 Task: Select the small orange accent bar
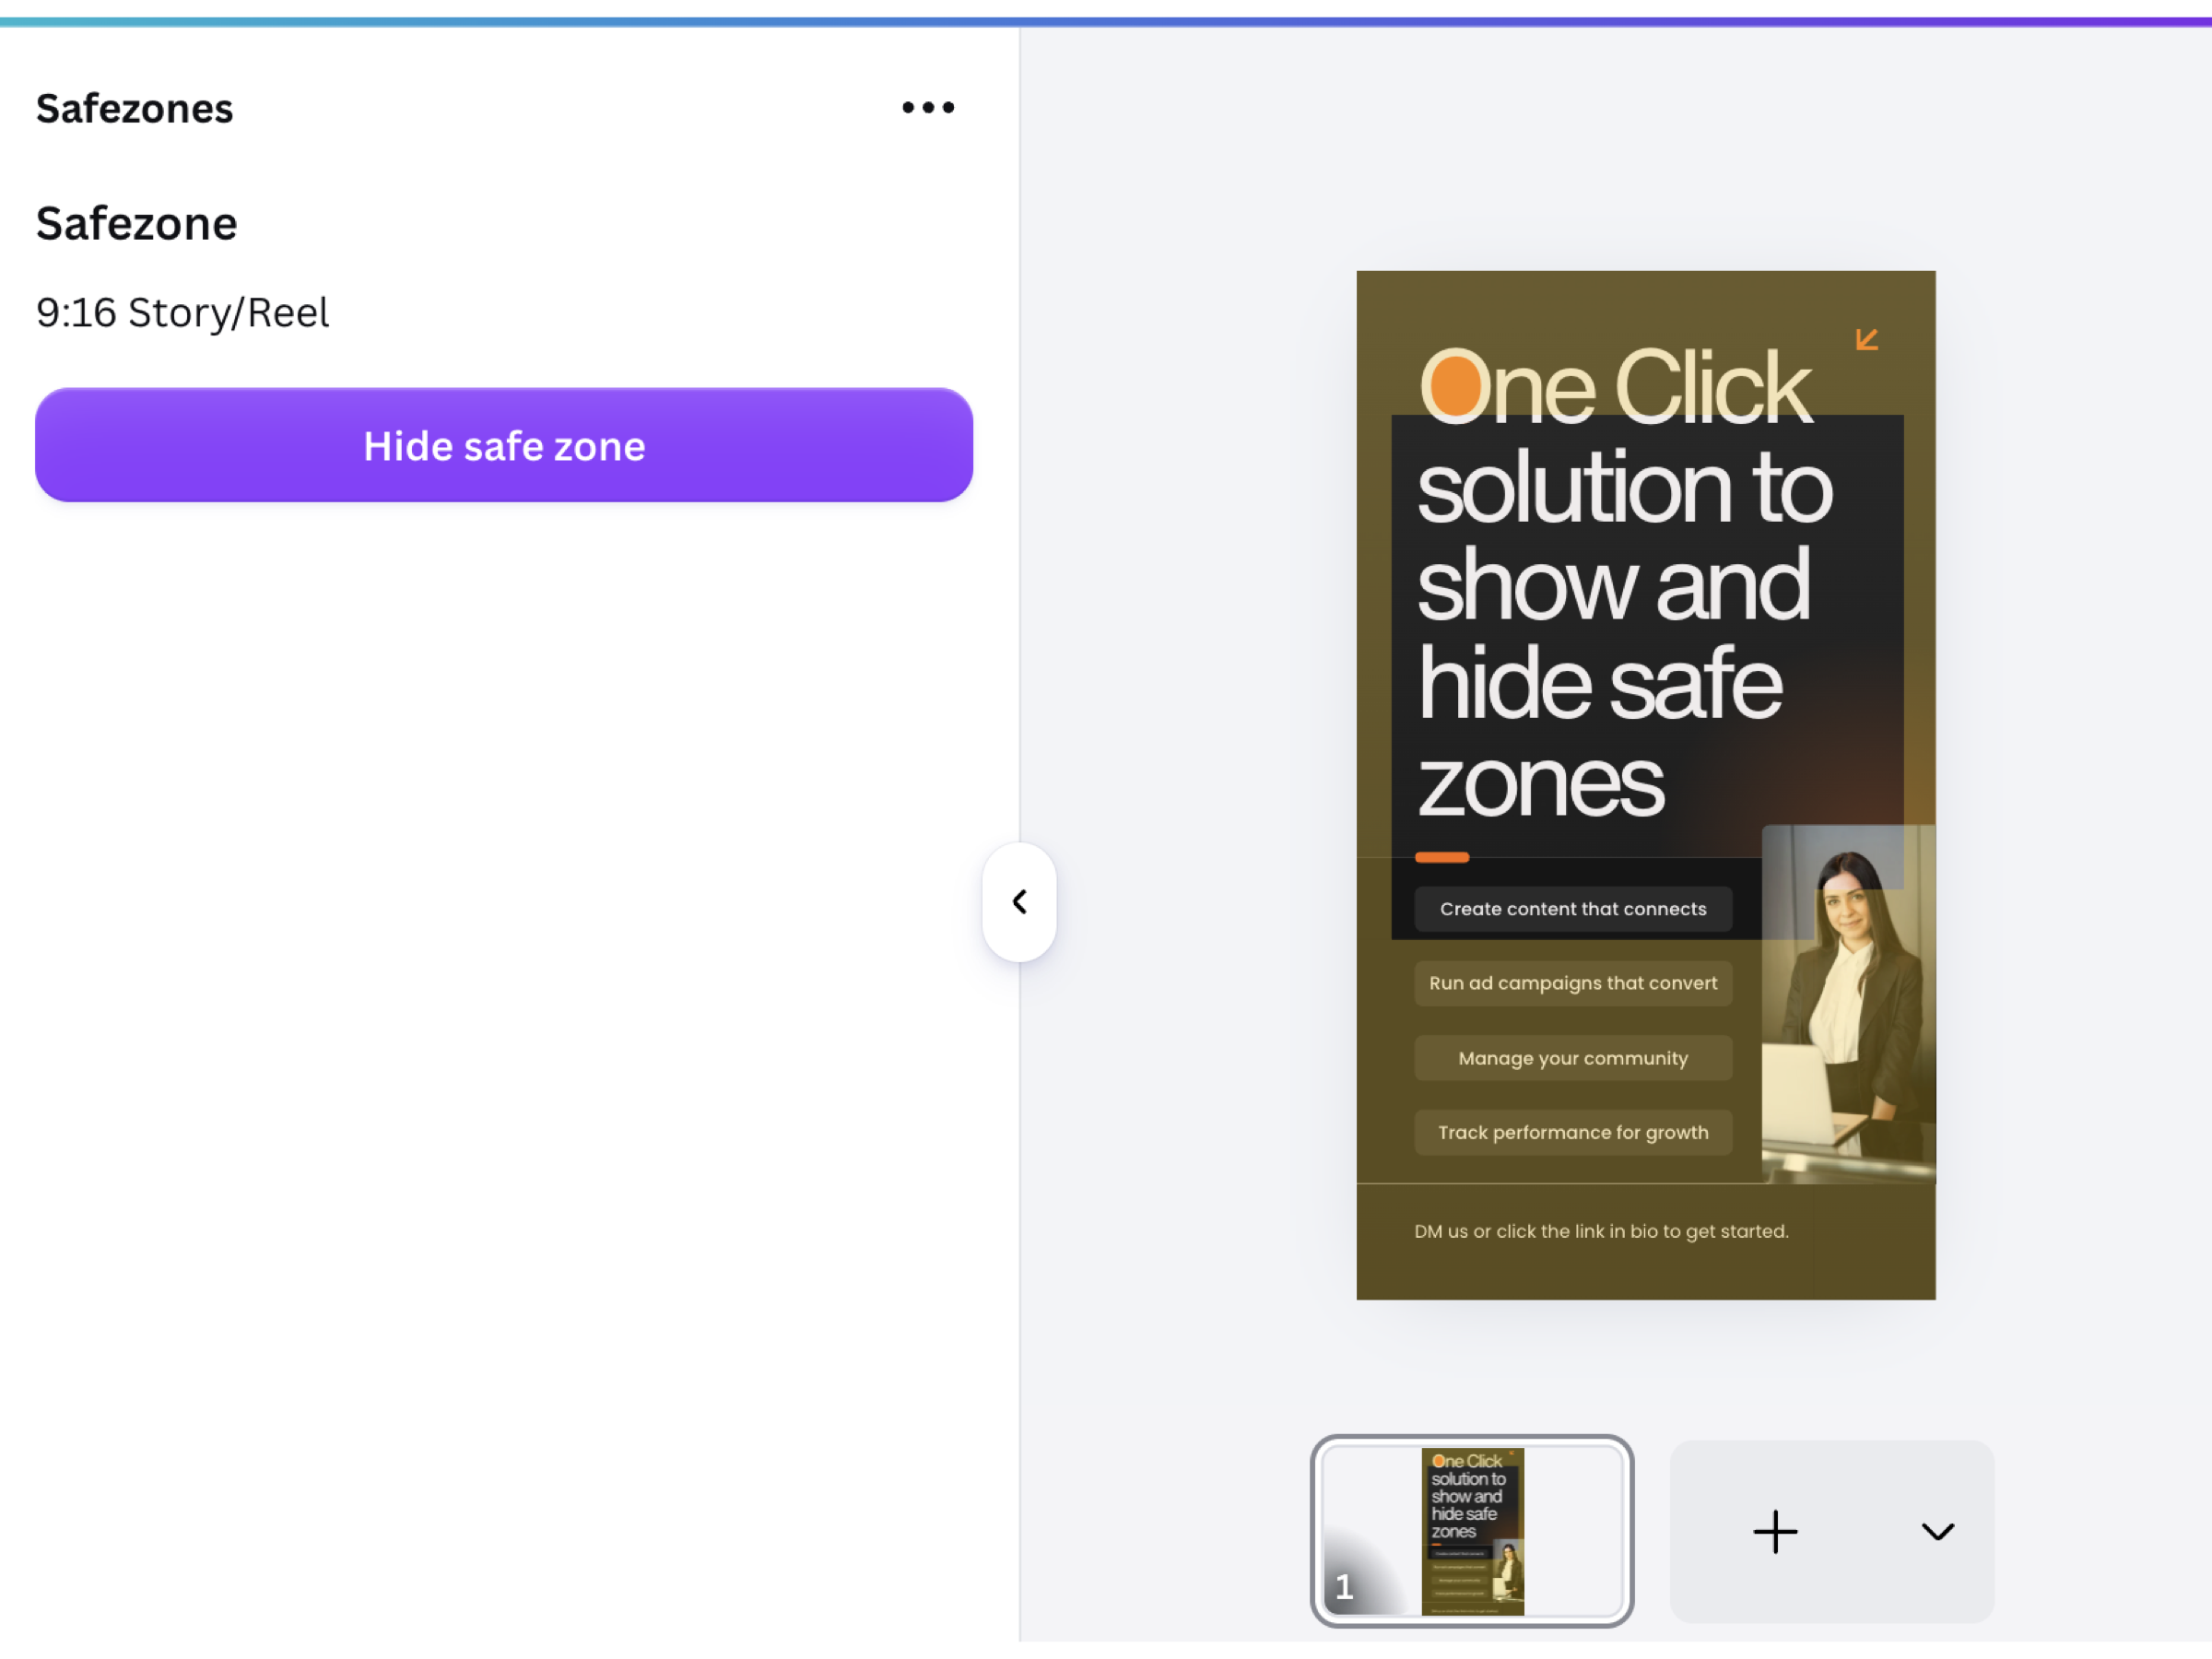click(1441, 857)
